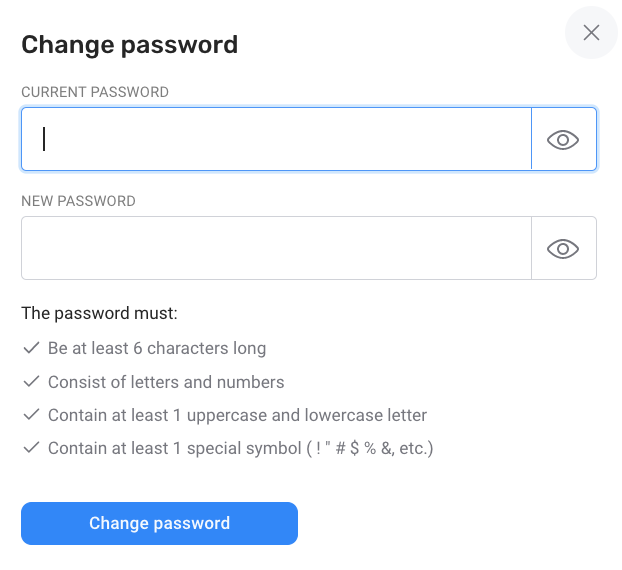The width and height of the screenshot is (622, 570).
Task: Submit with the blue Change password button
Action: 159,523
